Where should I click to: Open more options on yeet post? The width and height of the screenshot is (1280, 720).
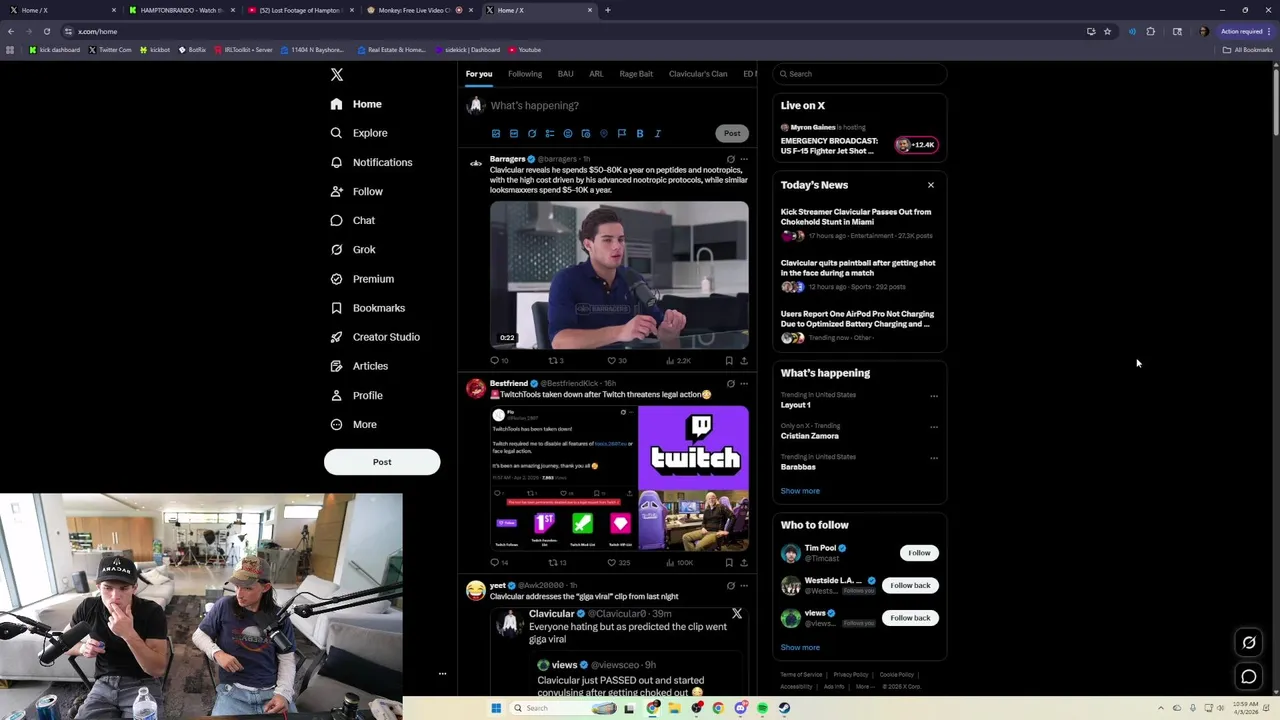(x=744, y=586)
